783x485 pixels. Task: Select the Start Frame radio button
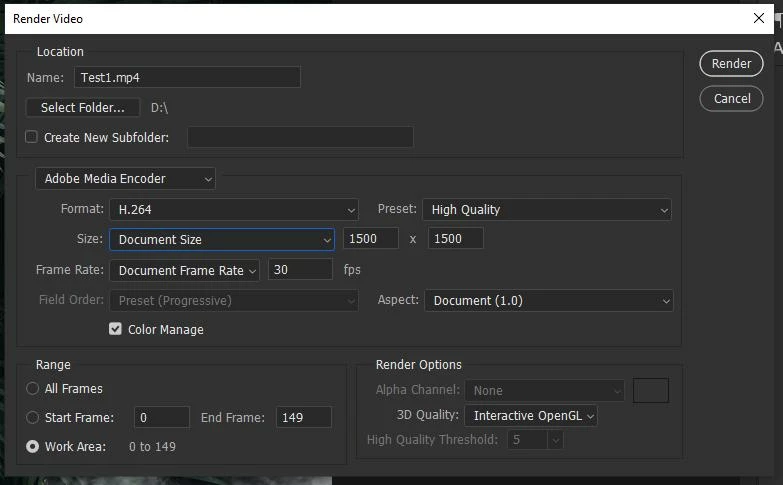pos(32,417)
